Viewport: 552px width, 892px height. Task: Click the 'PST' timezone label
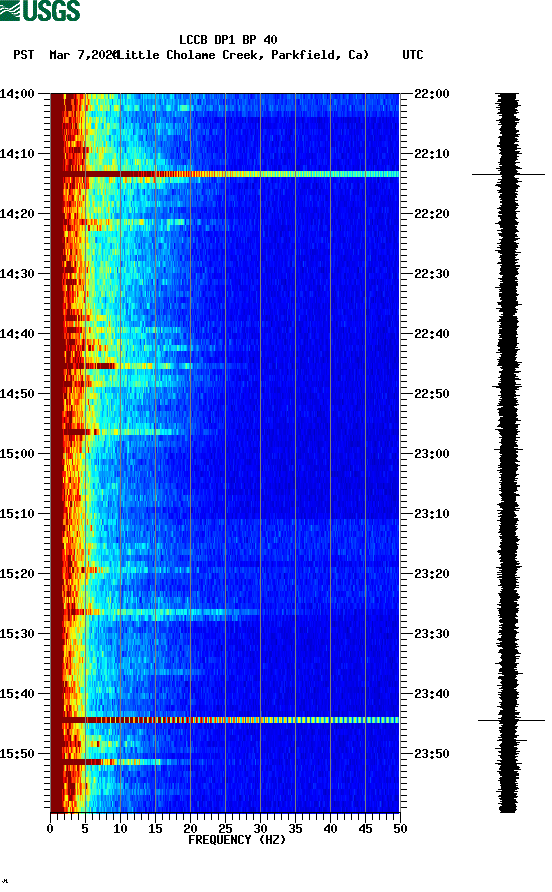24,55
